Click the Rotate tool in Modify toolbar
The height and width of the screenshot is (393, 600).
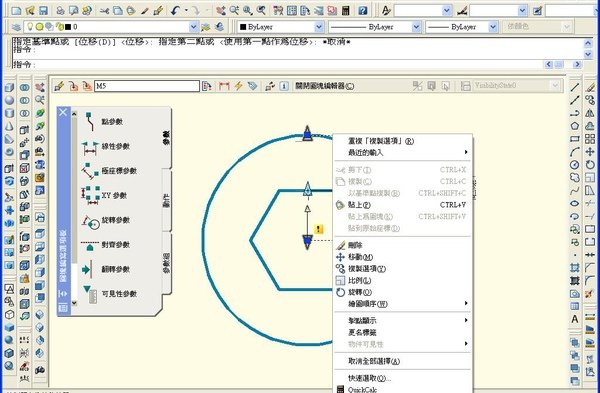[x=590, y=165]
